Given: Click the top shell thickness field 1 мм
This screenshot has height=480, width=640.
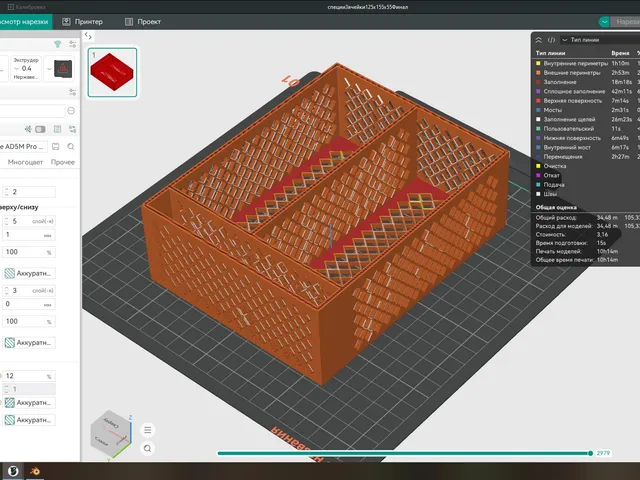Looking at the screenshot, I should click(x=29, y=235).
